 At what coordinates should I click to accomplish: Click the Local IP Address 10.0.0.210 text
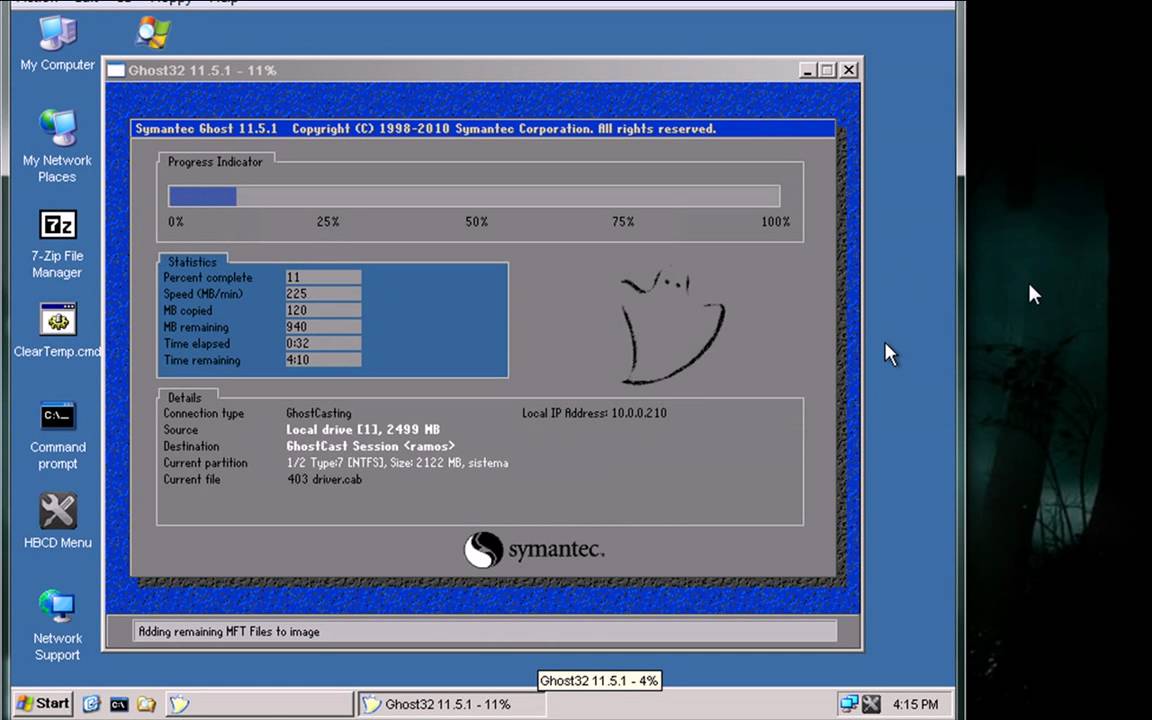(x=594, y=413)
